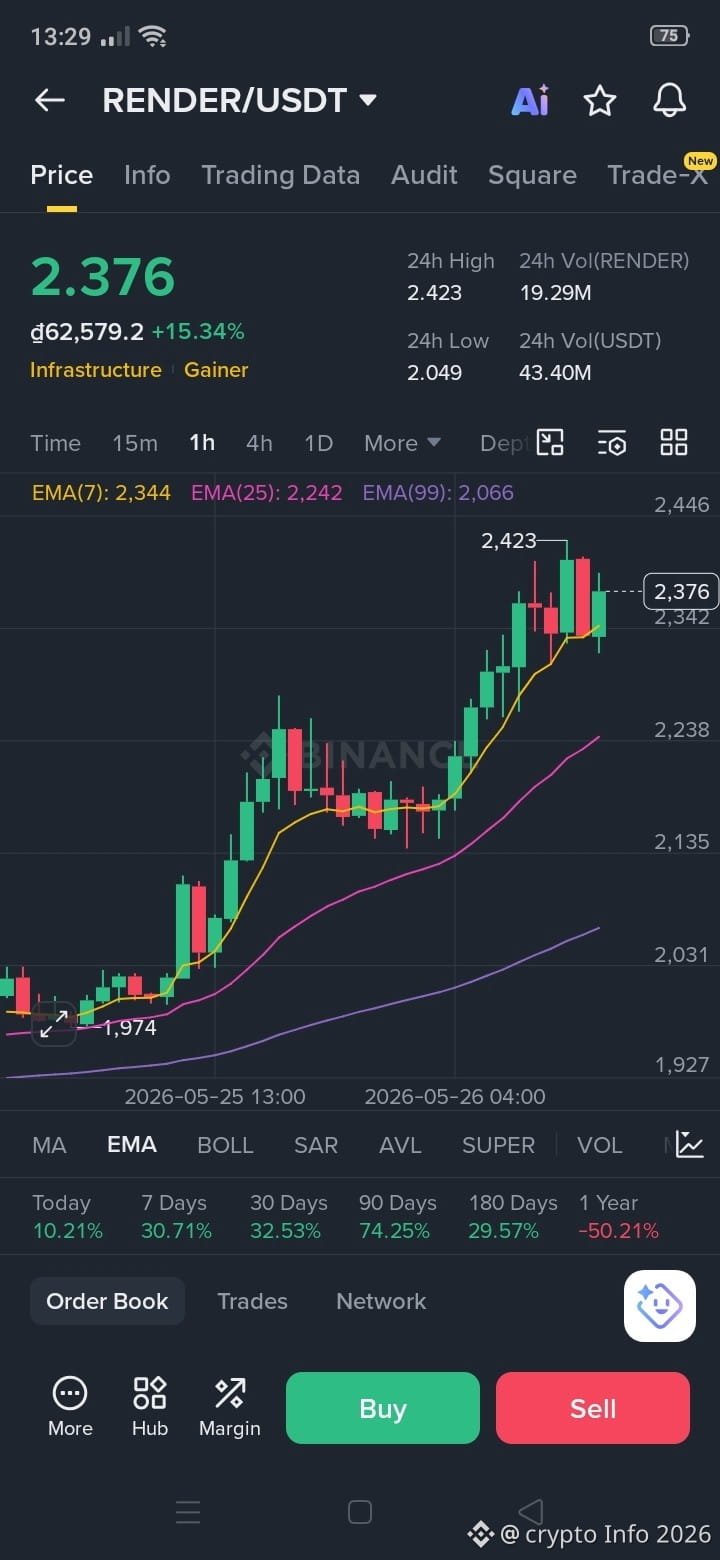
Task: Tap the 24h High value 2.423
Action: [x=434, y=293]
